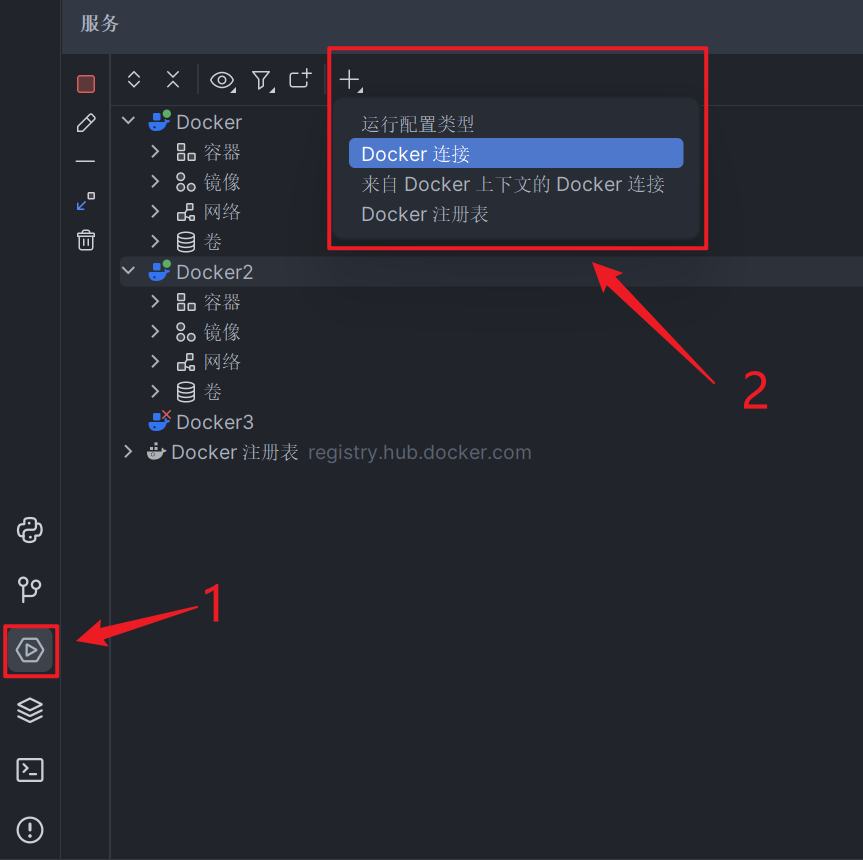Click 卷 label under Docker2
The height and width of the screenshot is (860, 863).
point(212,392)
